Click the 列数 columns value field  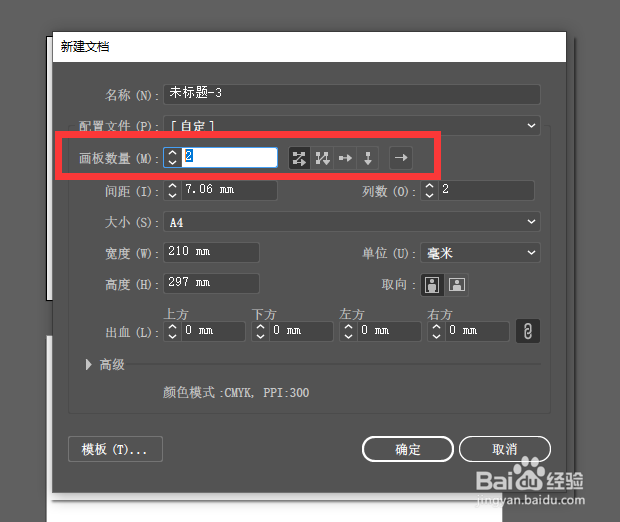pyautogui.click(x=486, y=190)
